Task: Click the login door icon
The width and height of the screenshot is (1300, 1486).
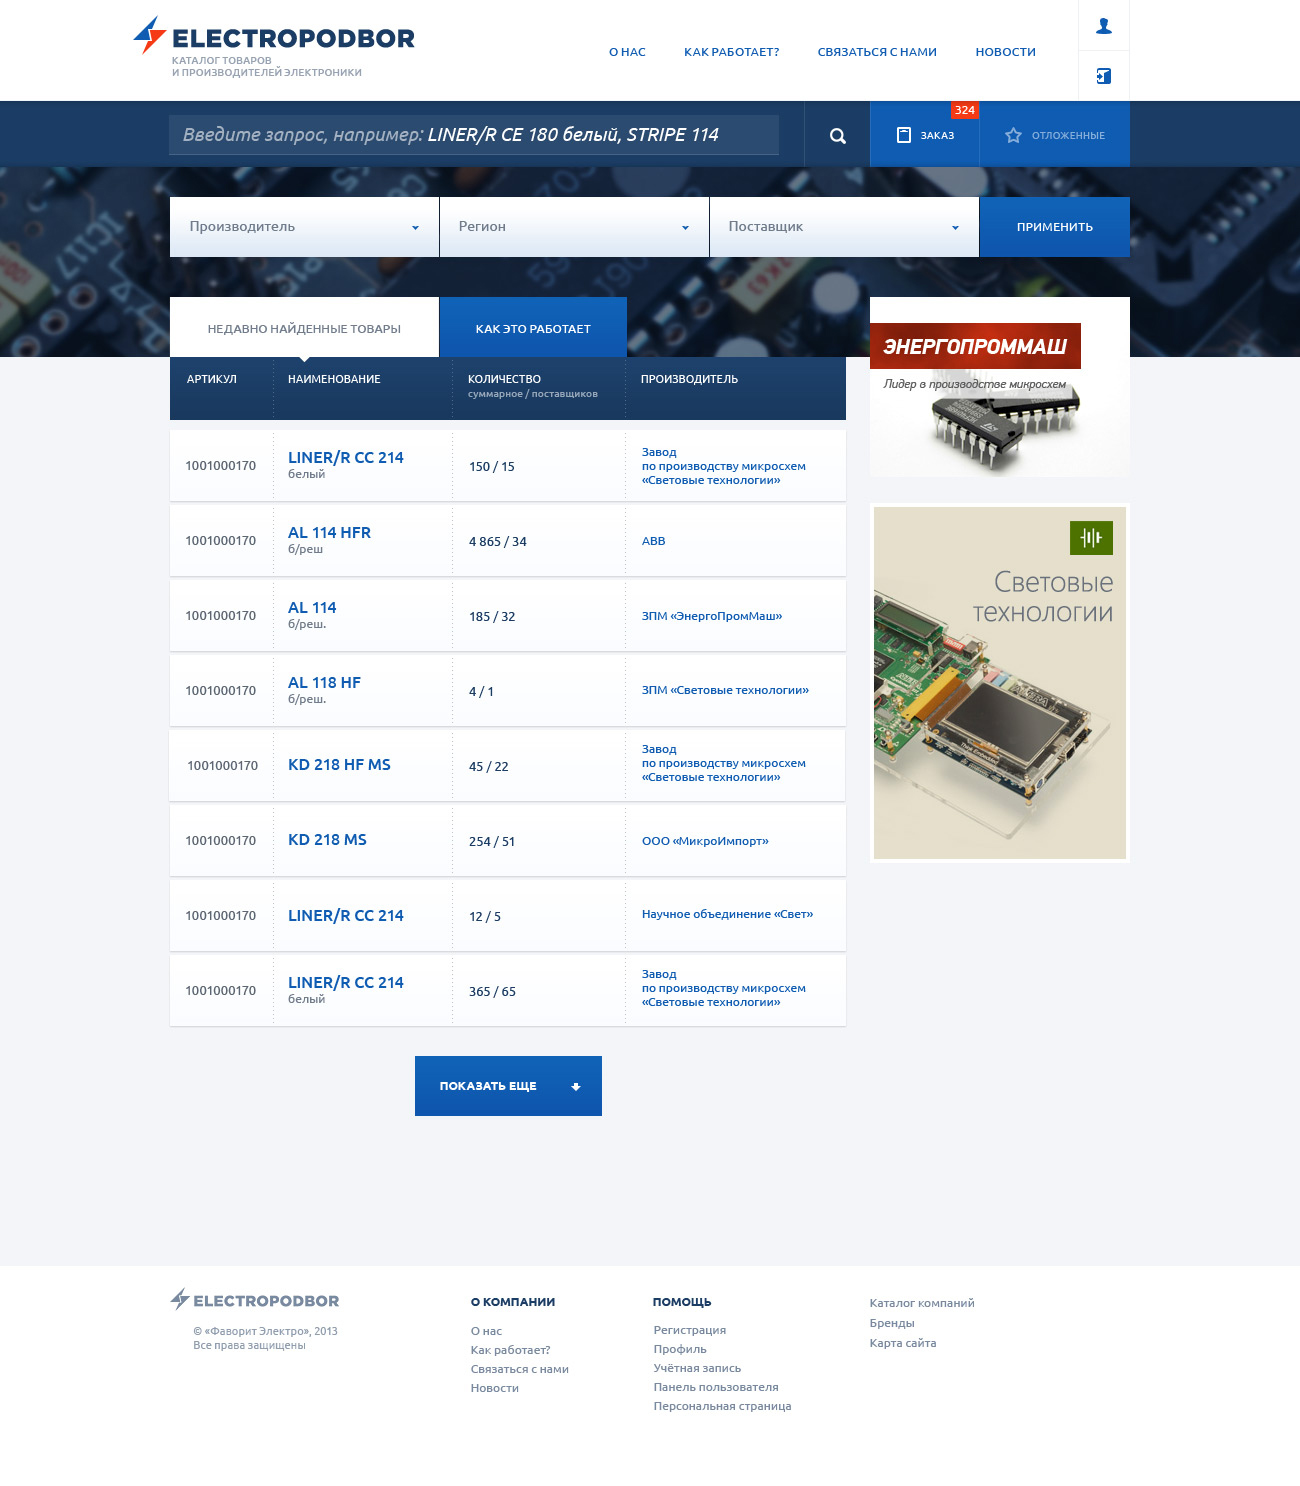Action: click(1104, 76)
